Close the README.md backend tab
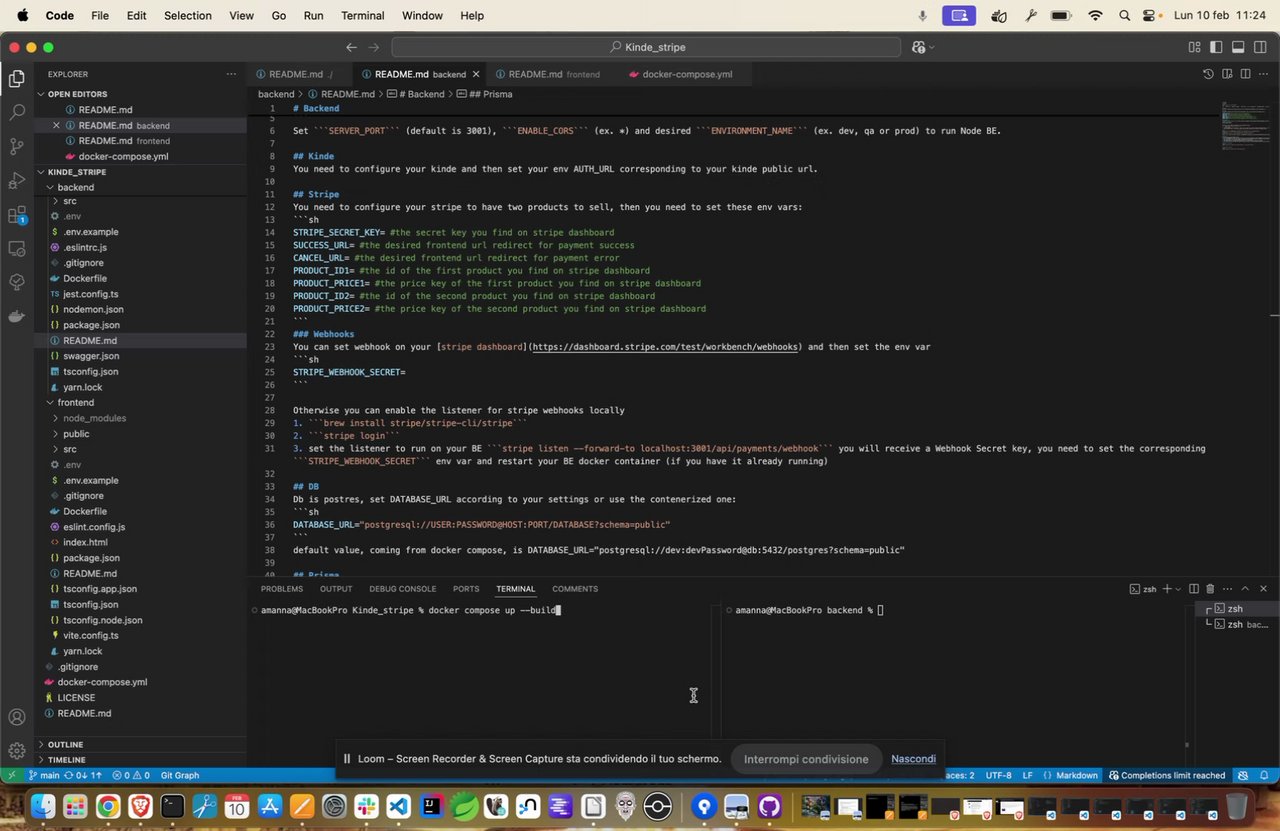 [476, 74]
